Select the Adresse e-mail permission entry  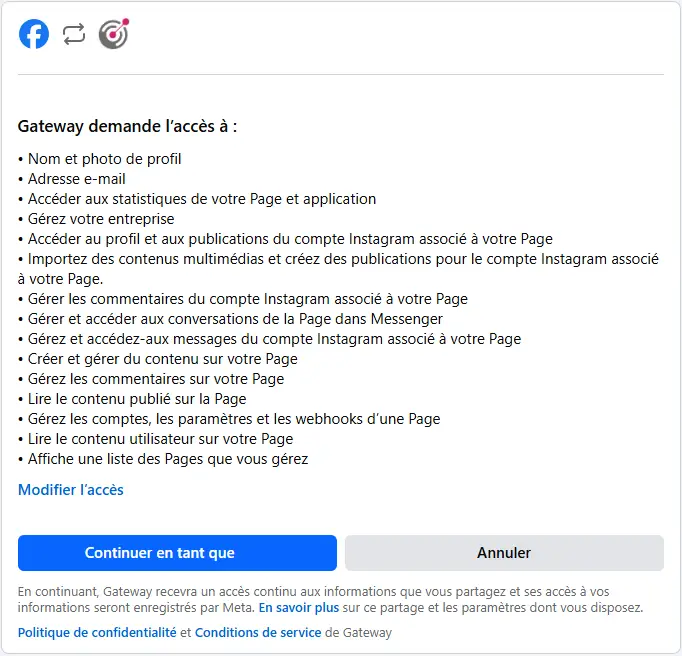[x=76, y=179]
